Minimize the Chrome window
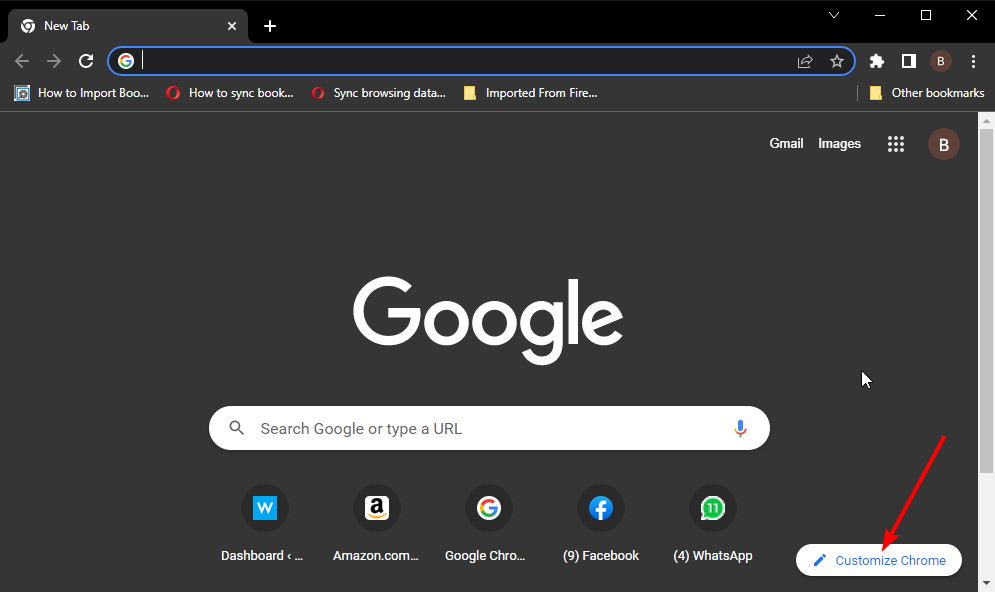Screen dimensions: 995x592 coord(880,15)
